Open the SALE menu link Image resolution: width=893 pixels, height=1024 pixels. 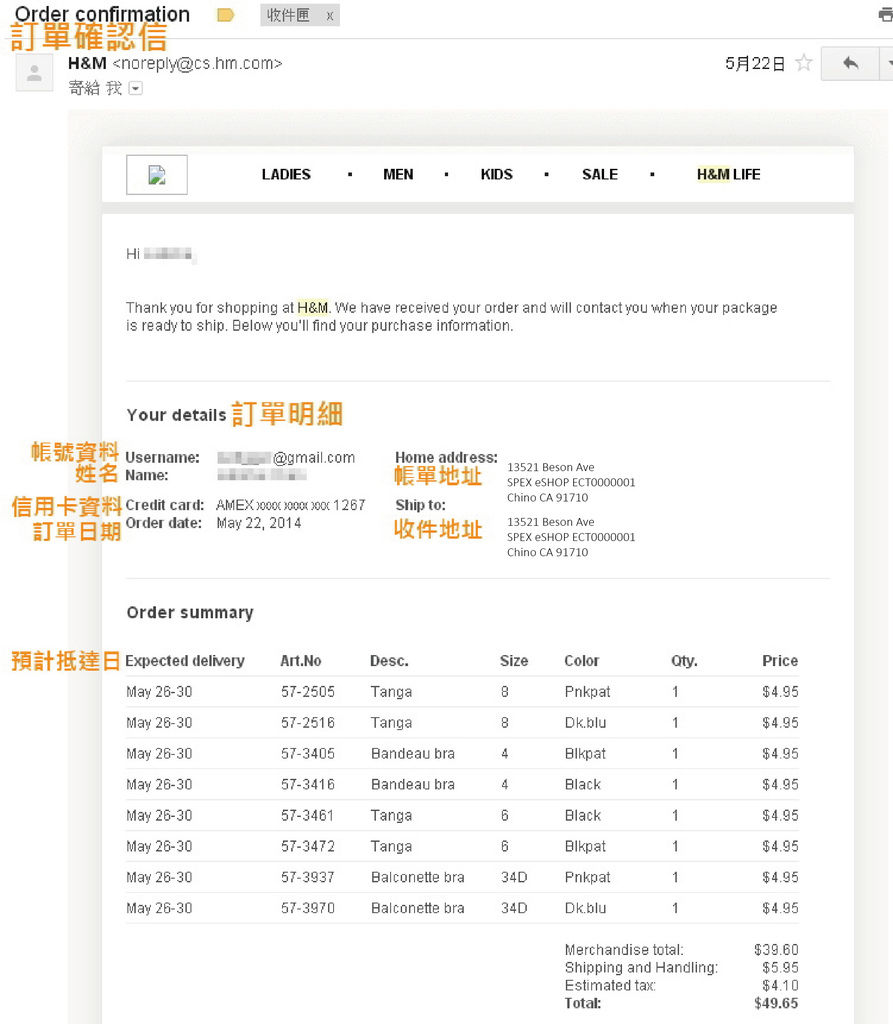(x=600, y=174)
